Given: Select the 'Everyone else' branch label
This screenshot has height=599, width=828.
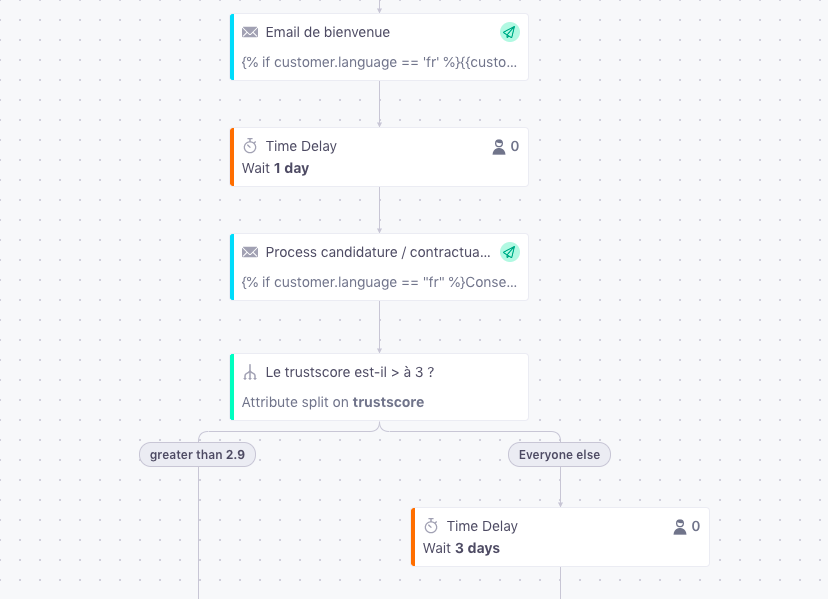Looking at the screenshot, I should click(x=559, y=455).
